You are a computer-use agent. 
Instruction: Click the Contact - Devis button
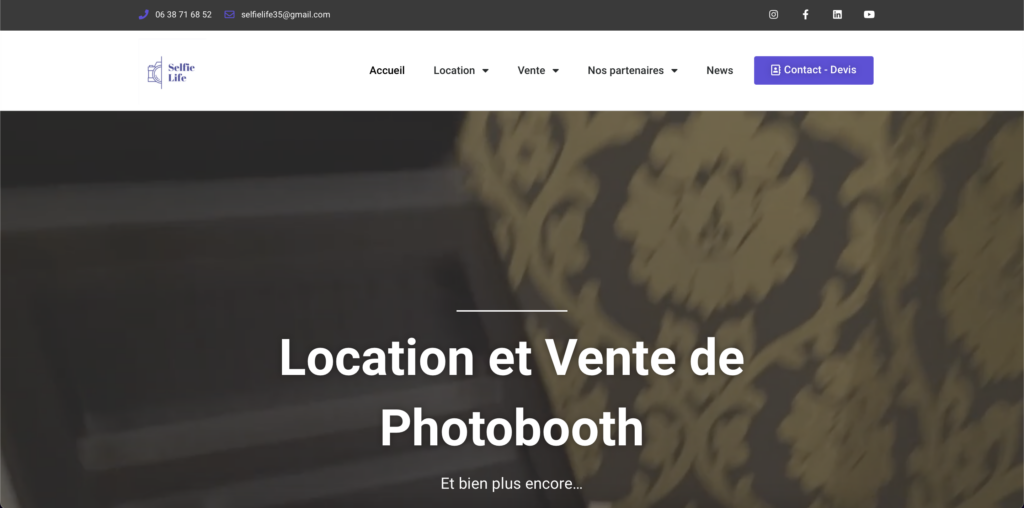[x=814, y=70]
